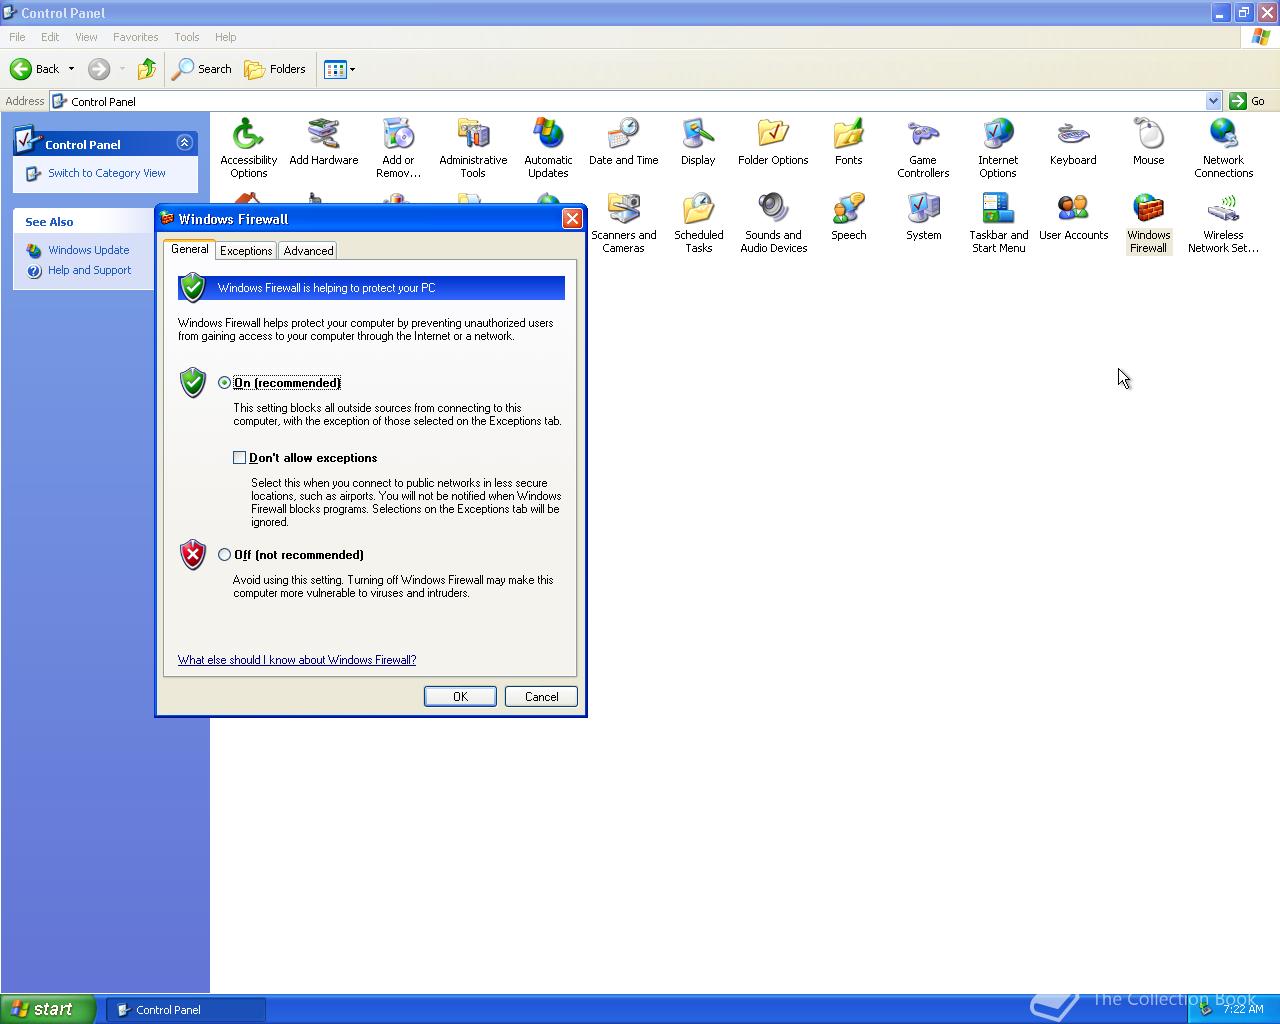Open Wireless Network Setup Wizard icon

click(1223, 222)
